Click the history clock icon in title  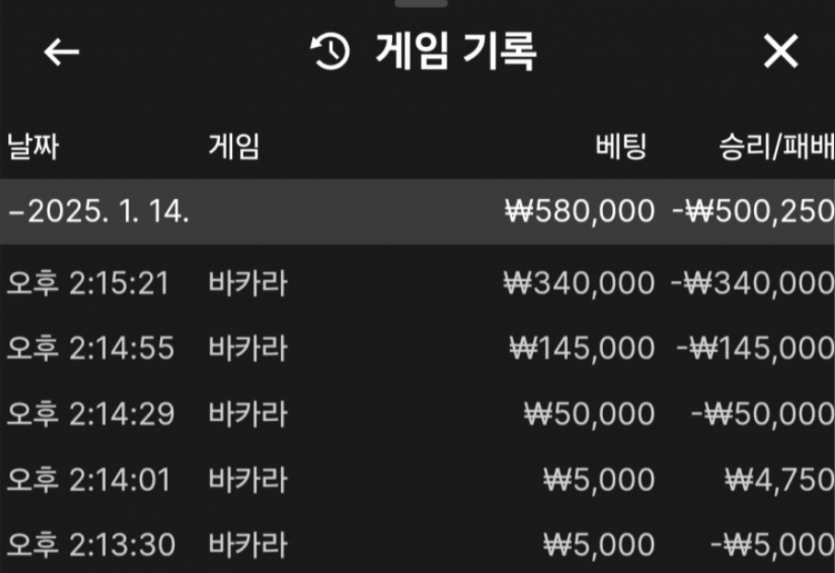click(x=330, y=51)
